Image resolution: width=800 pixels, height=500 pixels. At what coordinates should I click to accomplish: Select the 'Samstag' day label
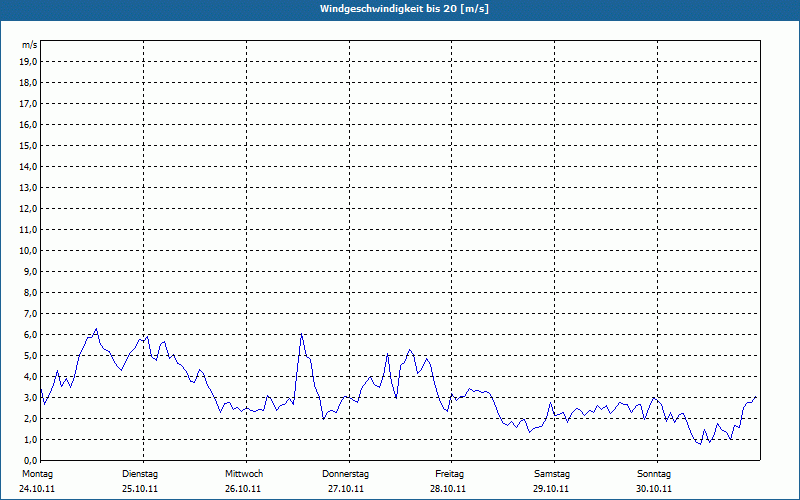click(552, 474)
